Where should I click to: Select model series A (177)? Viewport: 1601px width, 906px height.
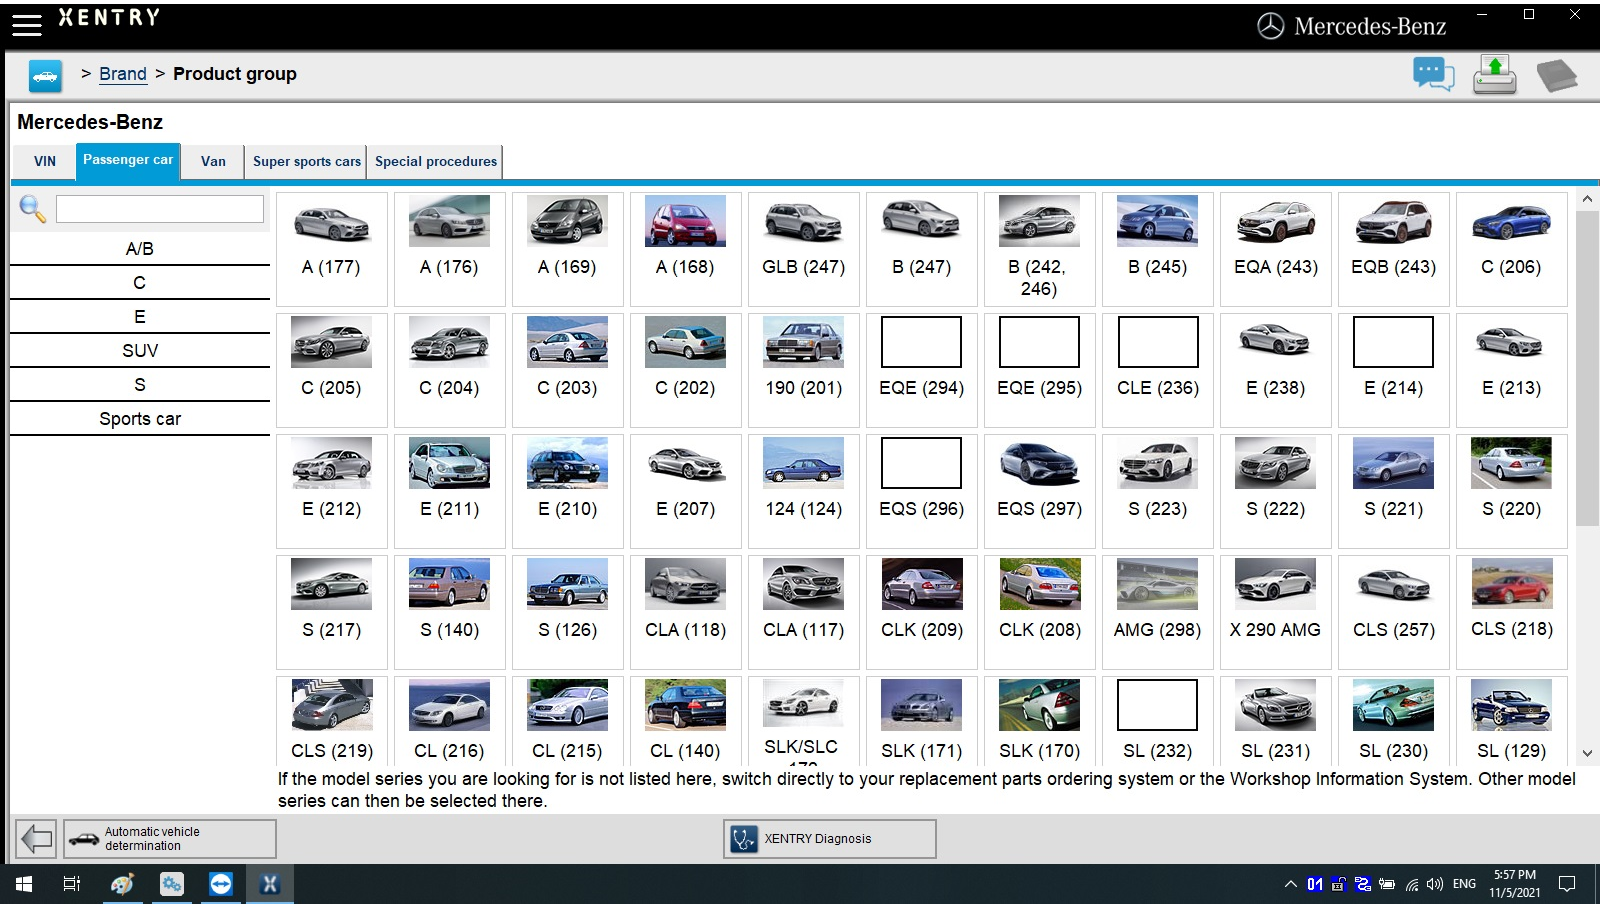click(x=332, y=249)
